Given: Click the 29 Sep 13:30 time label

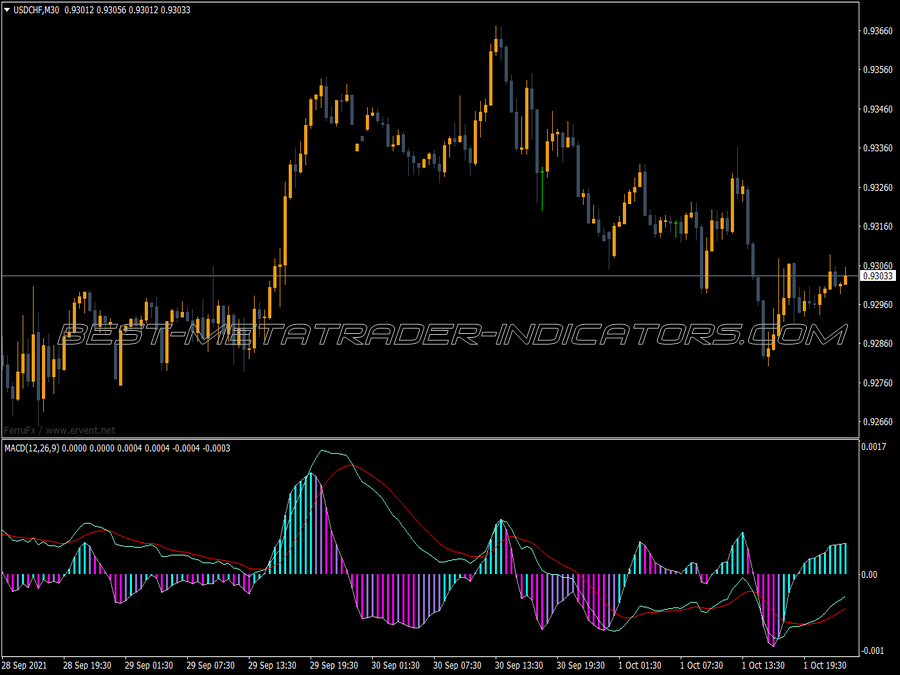Looking at the screenshot, I should 272,666.
